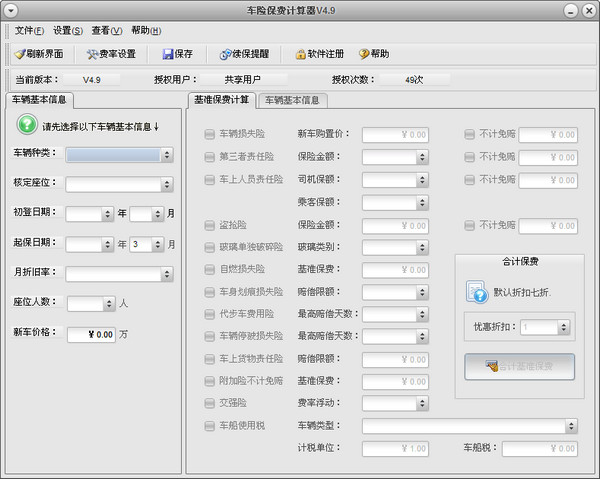Click the 刷新界面 broom icon
The image size is (600, 479).
pos(20,54)
